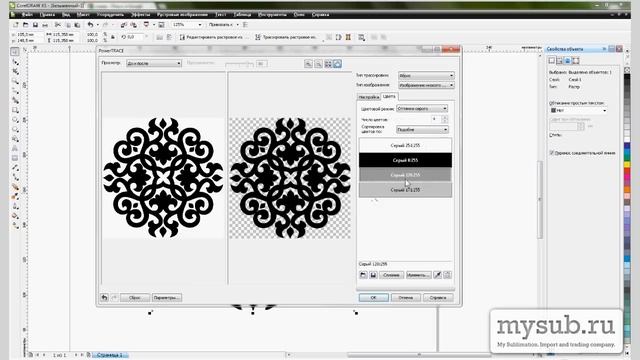The width and height of the screenshot is (640, 360).
Task: Open the image type dropdown
Action: tap(426, 85)
